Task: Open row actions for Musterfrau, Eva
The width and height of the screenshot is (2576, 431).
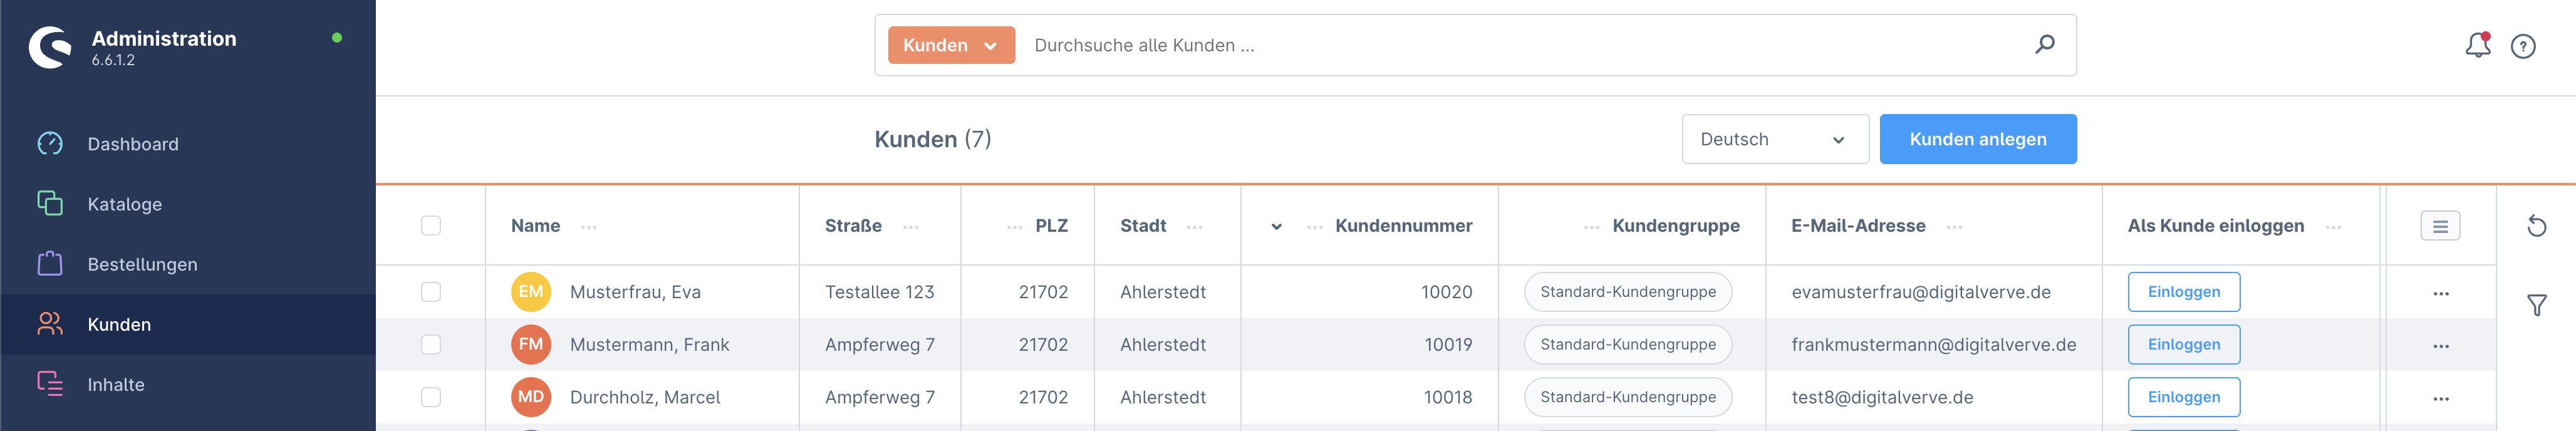Action: tap(2440, 293)
